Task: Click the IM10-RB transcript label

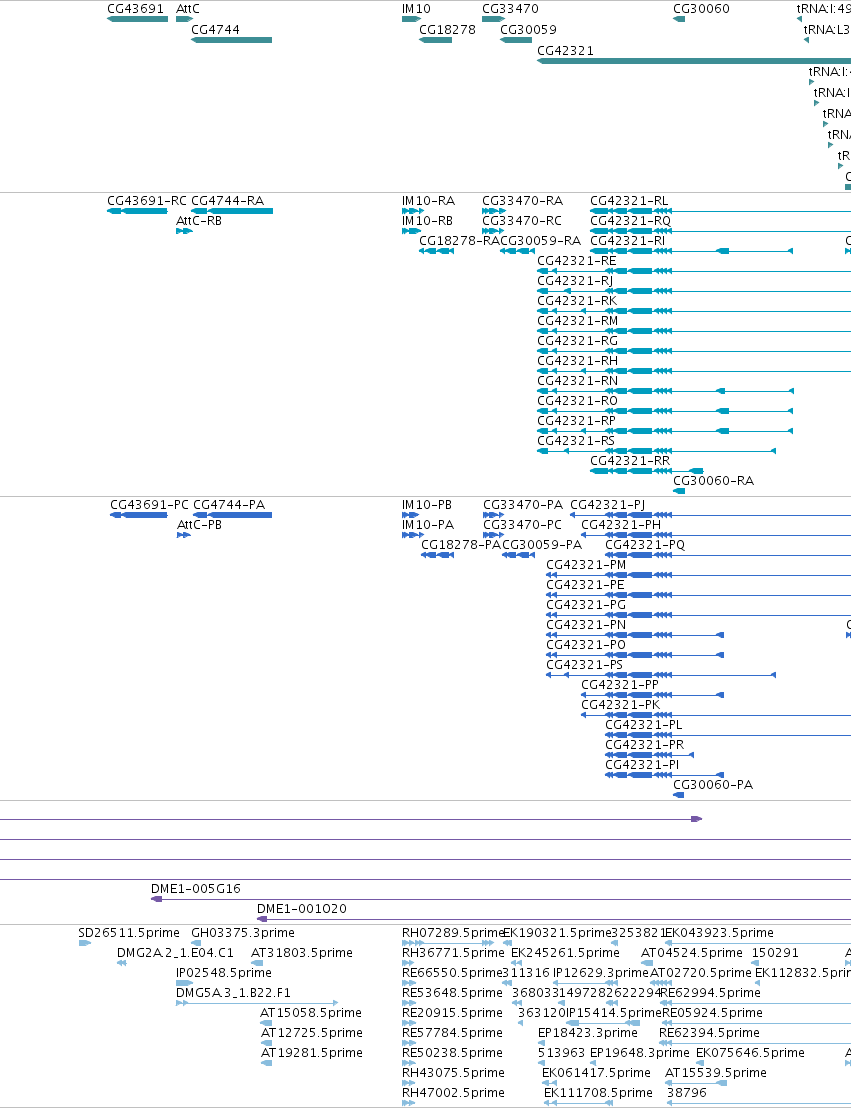Action: pyautogui.click(x=428, y=221)
